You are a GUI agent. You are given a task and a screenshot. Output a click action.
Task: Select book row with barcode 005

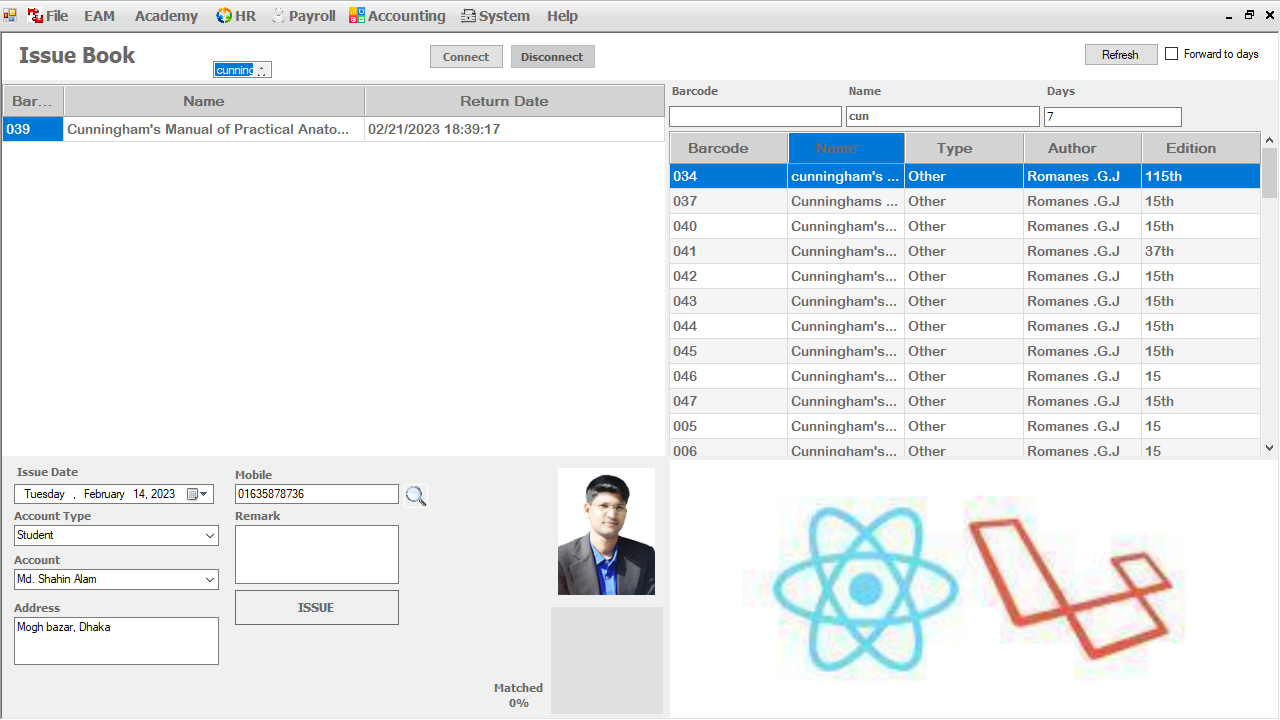(965, 426)
